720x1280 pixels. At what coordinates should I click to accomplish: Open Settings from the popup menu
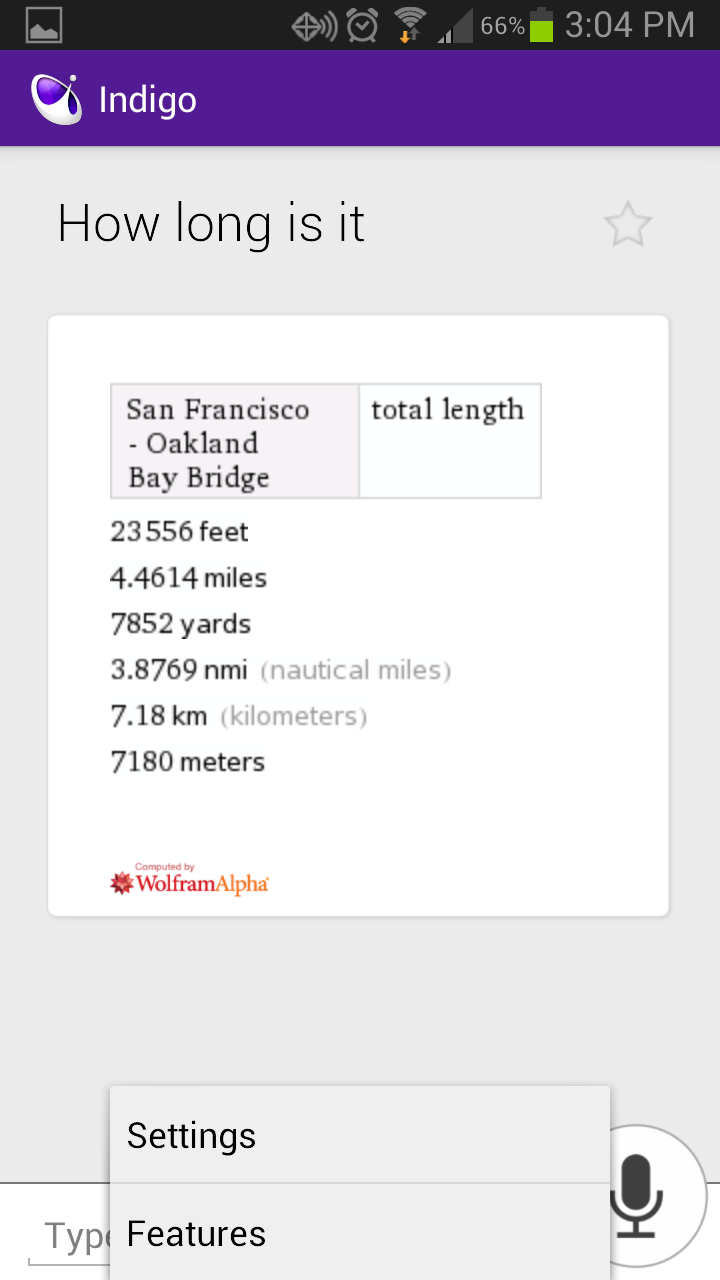[x=359, y=1136]
